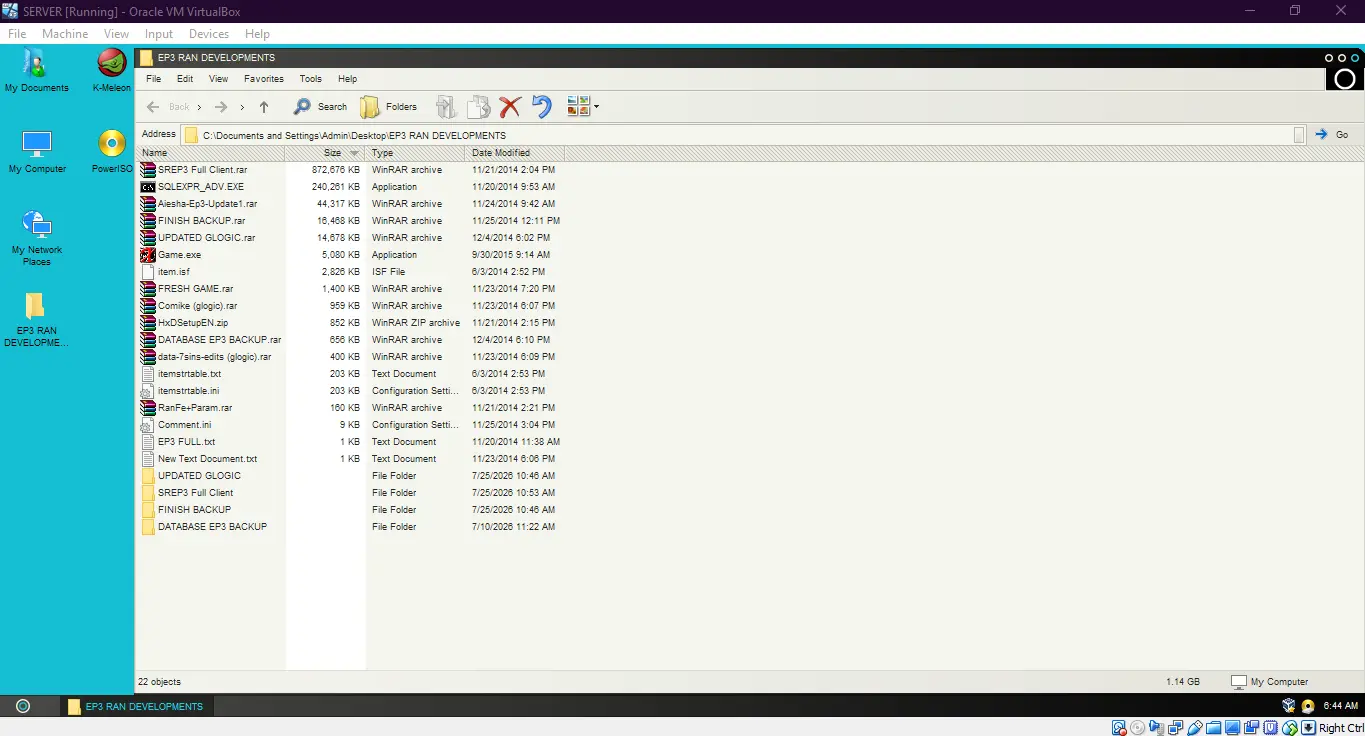This screenshot has height=736, width=1365.
Task: Sort by the Name column header
Action: click(210, 153)
